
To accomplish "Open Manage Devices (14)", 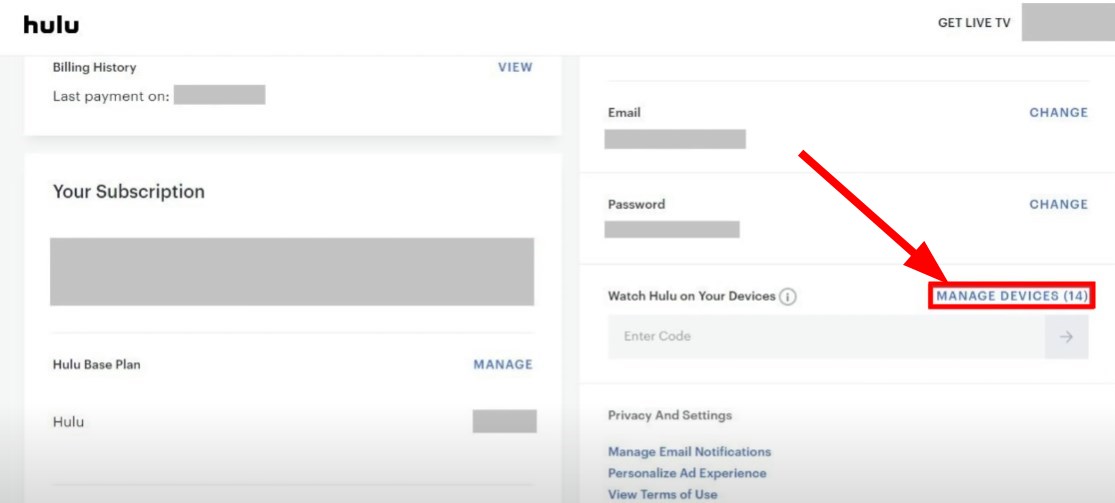I will pyautogui.click(x=1011, y=296).
